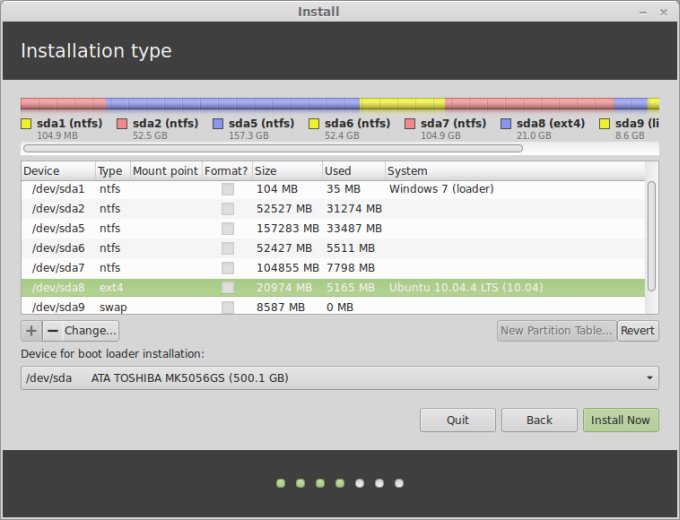Image resolution: width=680 pixels, height=520 pixels.
Task: Click the Revert button
Action: point(637,331)
